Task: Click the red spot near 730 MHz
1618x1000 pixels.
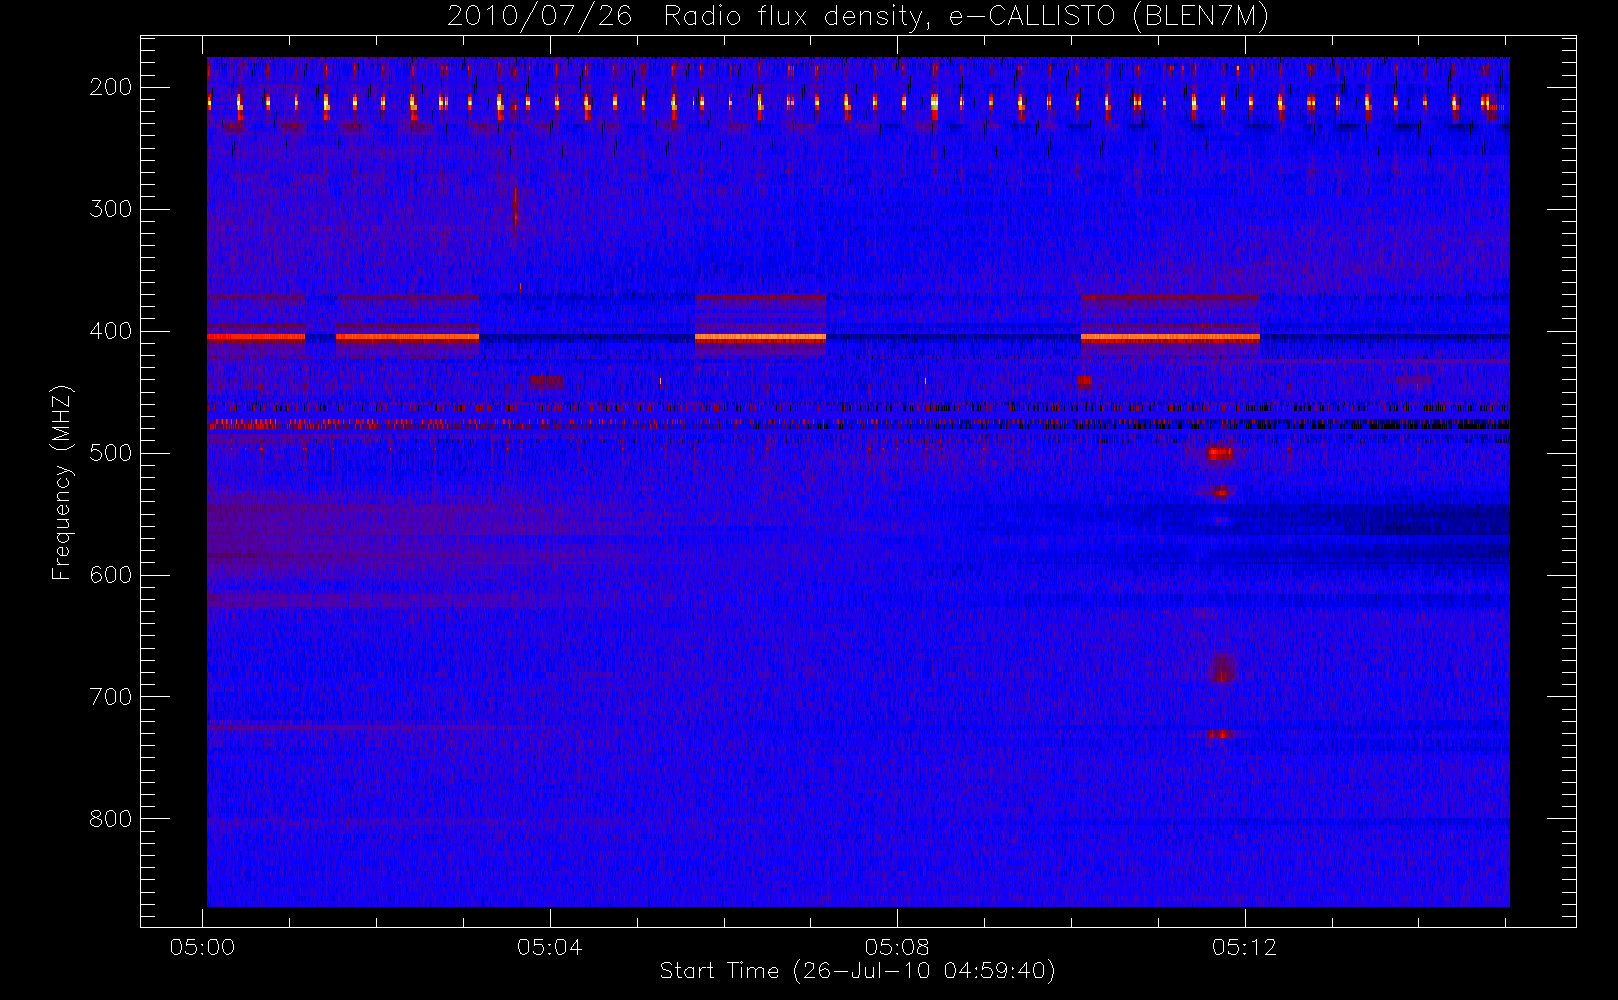Action: click(x=1220, y=734)
